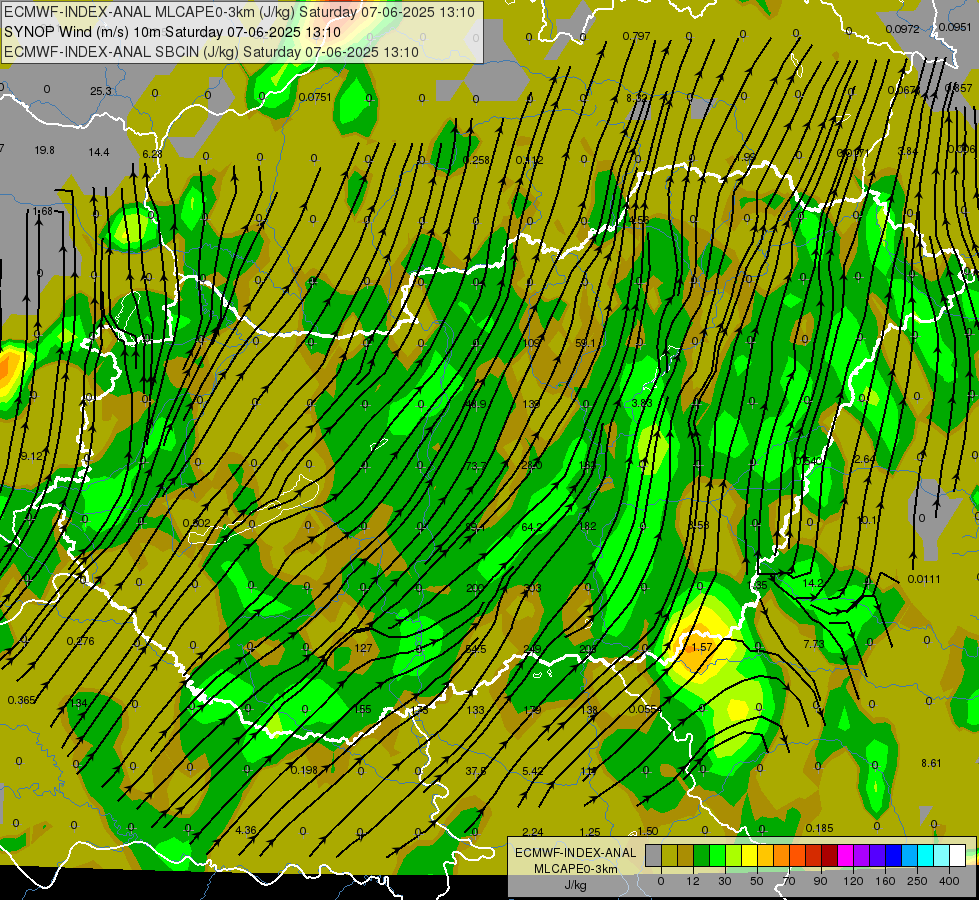Click the legend scale label 50
The height and width of the screenshot is (900, 979).
coord(757,881)
